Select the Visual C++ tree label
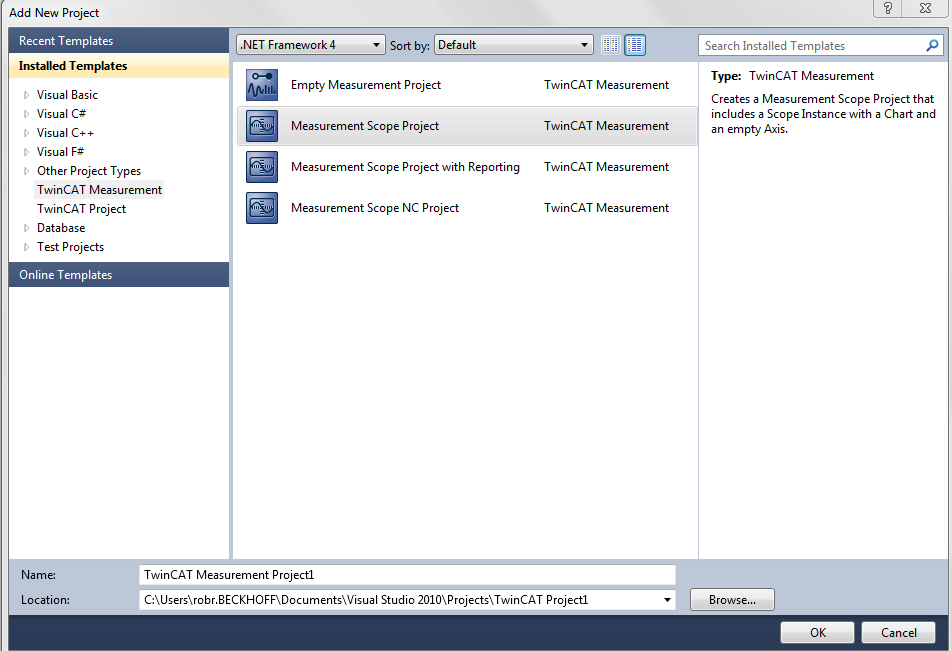The height and width of the screenshot is (651, 952). coord(65,133)
